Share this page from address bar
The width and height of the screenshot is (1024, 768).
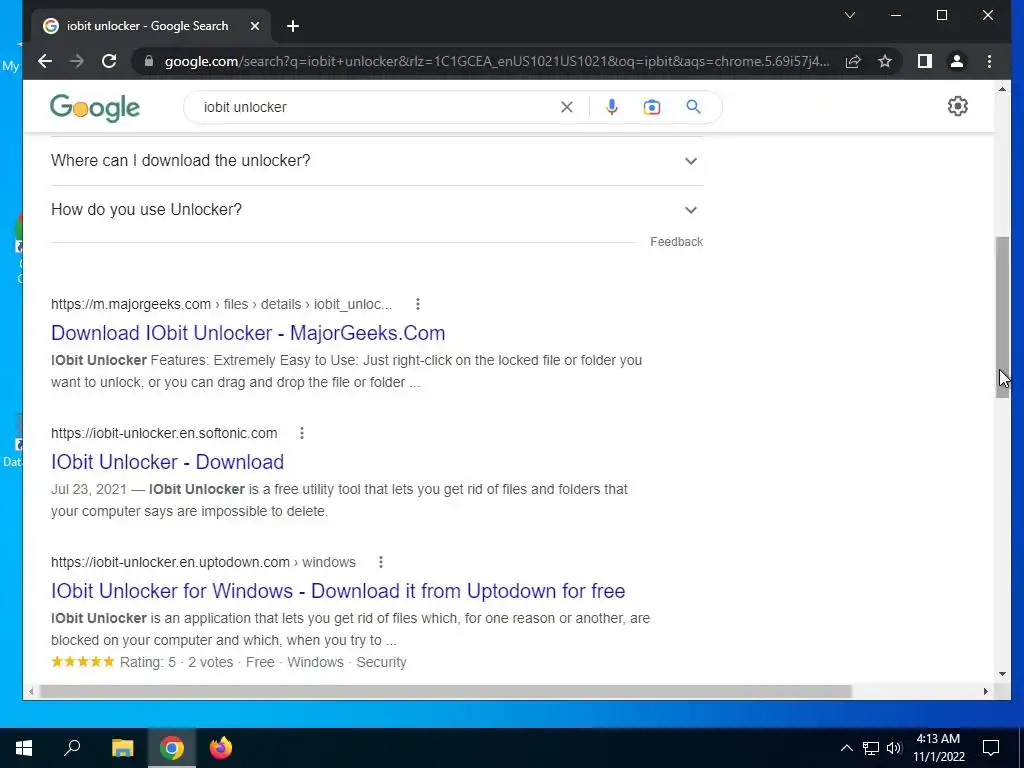coord(853,61)
